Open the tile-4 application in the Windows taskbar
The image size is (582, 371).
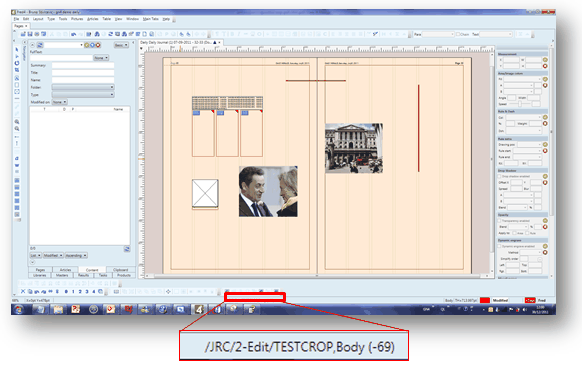point(199,309)
